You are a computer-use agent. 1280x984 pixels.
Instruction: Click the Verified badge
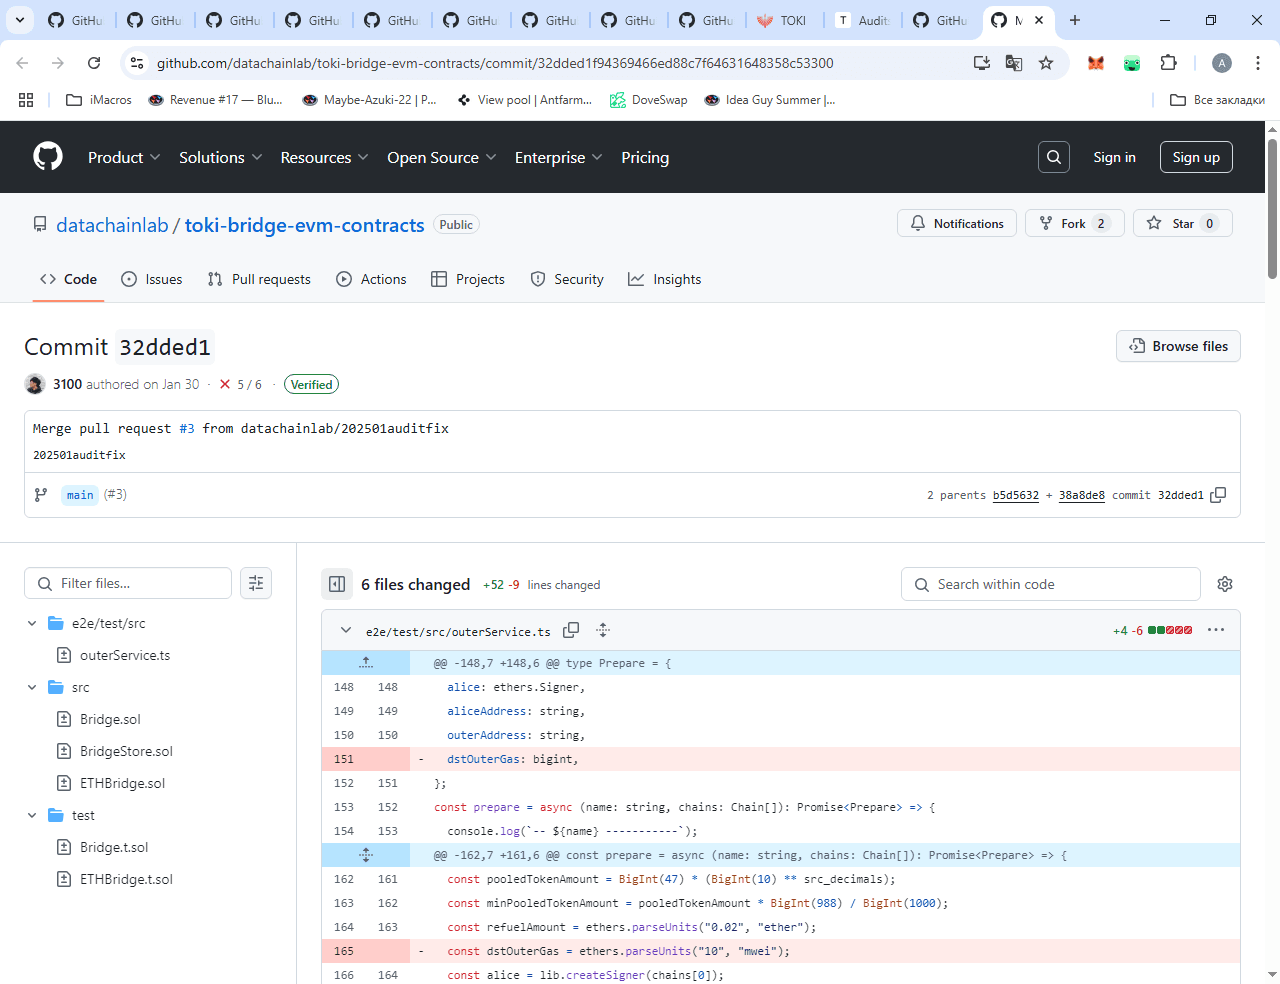pyautogui.click(x=312, y=384)
